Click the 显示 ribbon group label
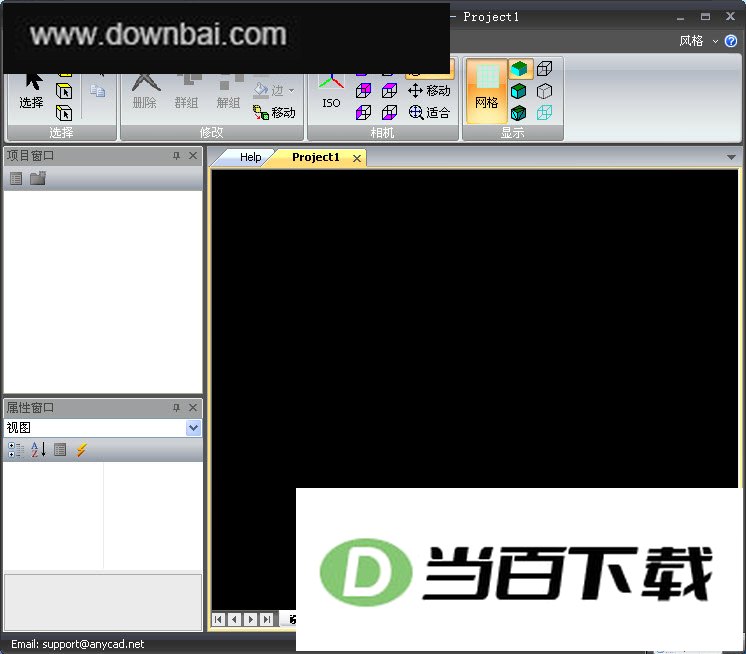The image size is (746, 654). [x=512, y=133]
